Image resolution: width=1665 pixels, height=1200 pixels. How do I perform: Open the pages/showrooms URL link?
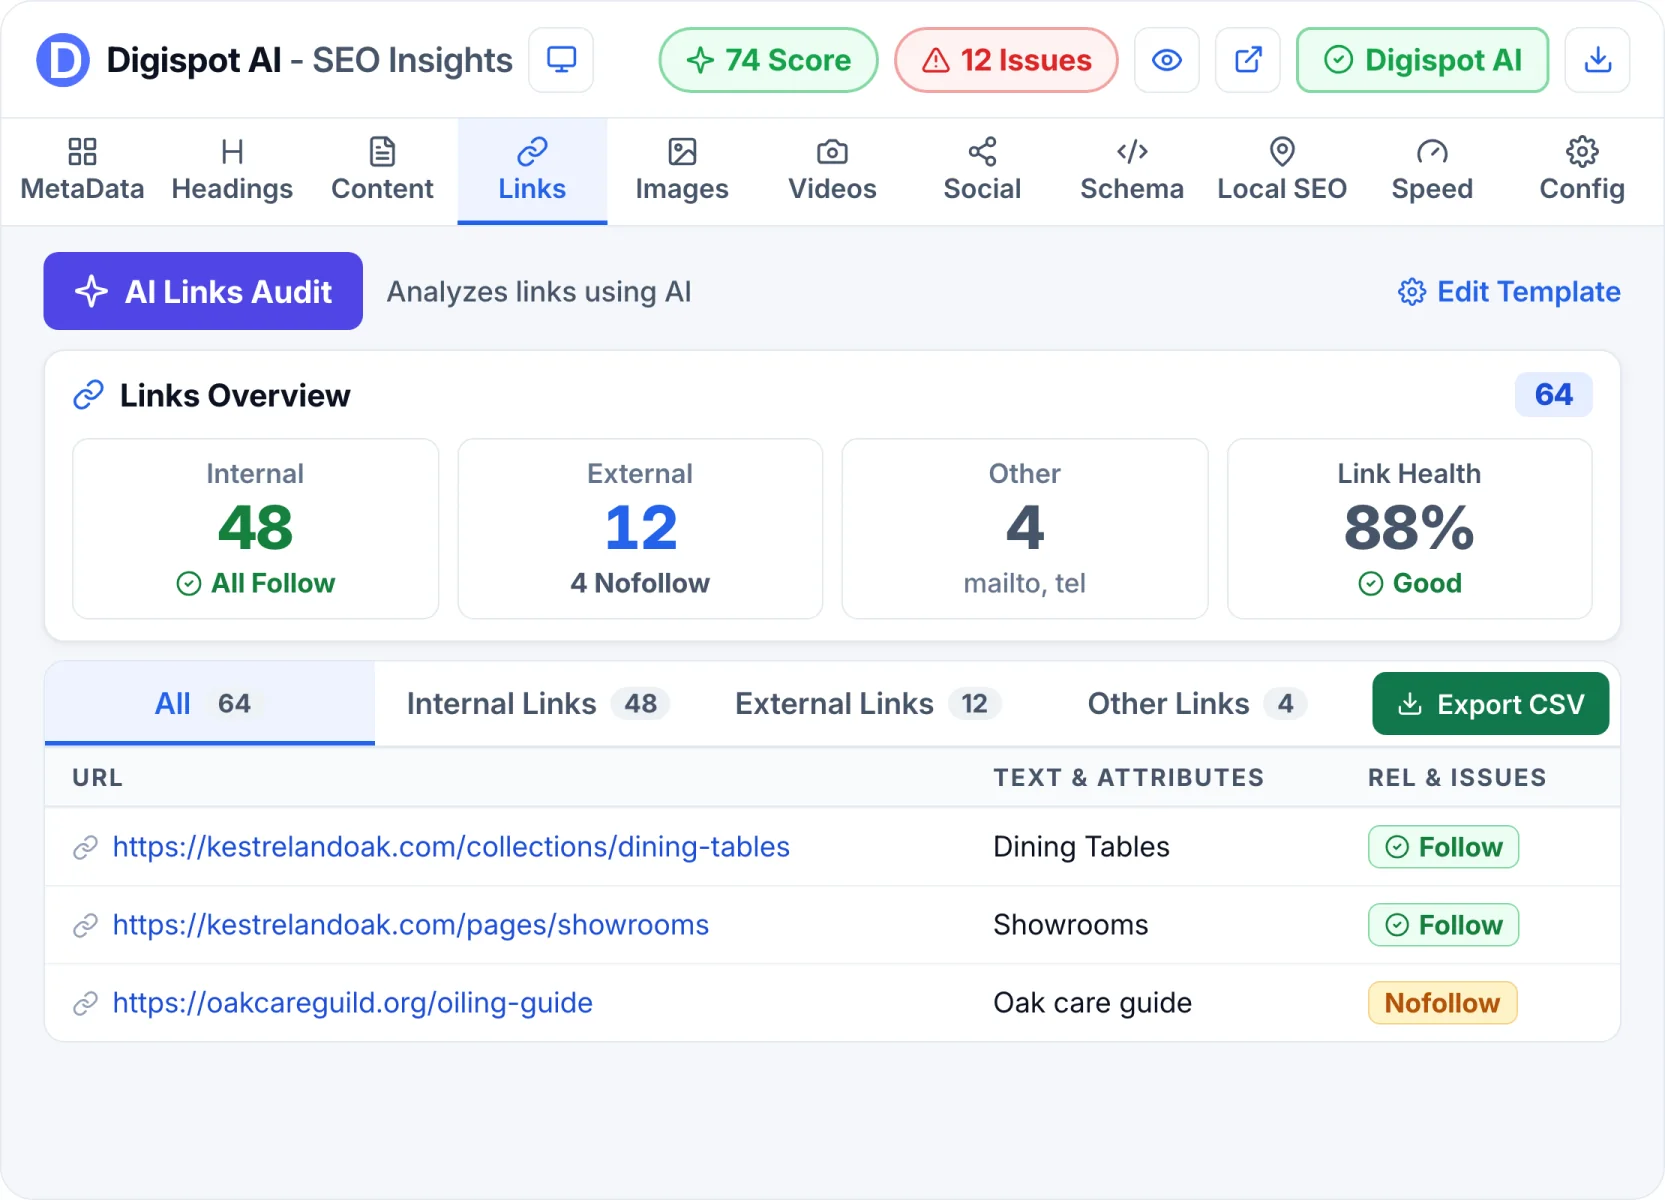410,925
